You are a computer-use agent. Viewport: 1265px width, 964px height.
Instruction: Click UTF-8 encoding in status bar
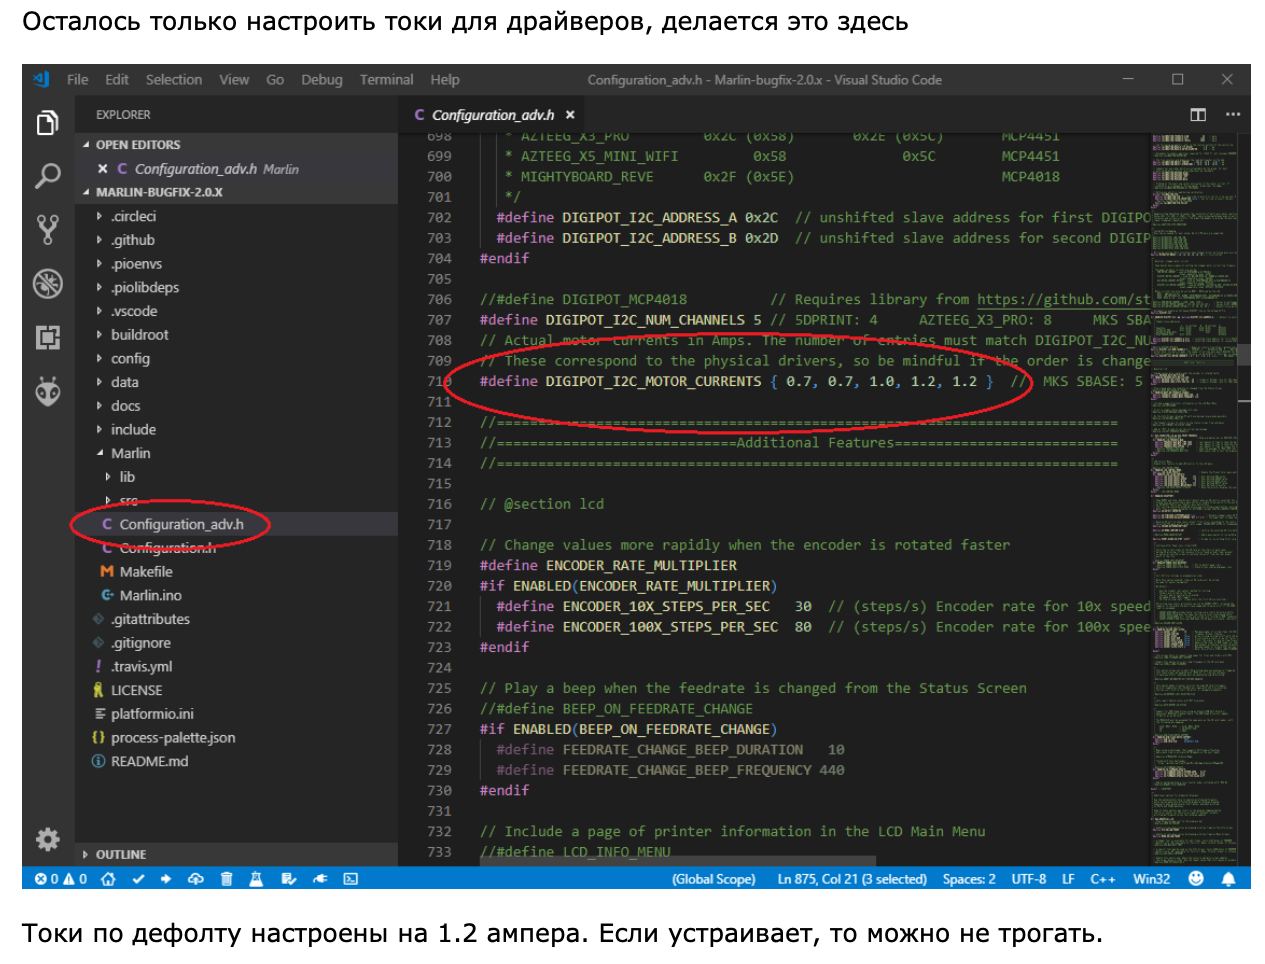tap(1029, 879)
